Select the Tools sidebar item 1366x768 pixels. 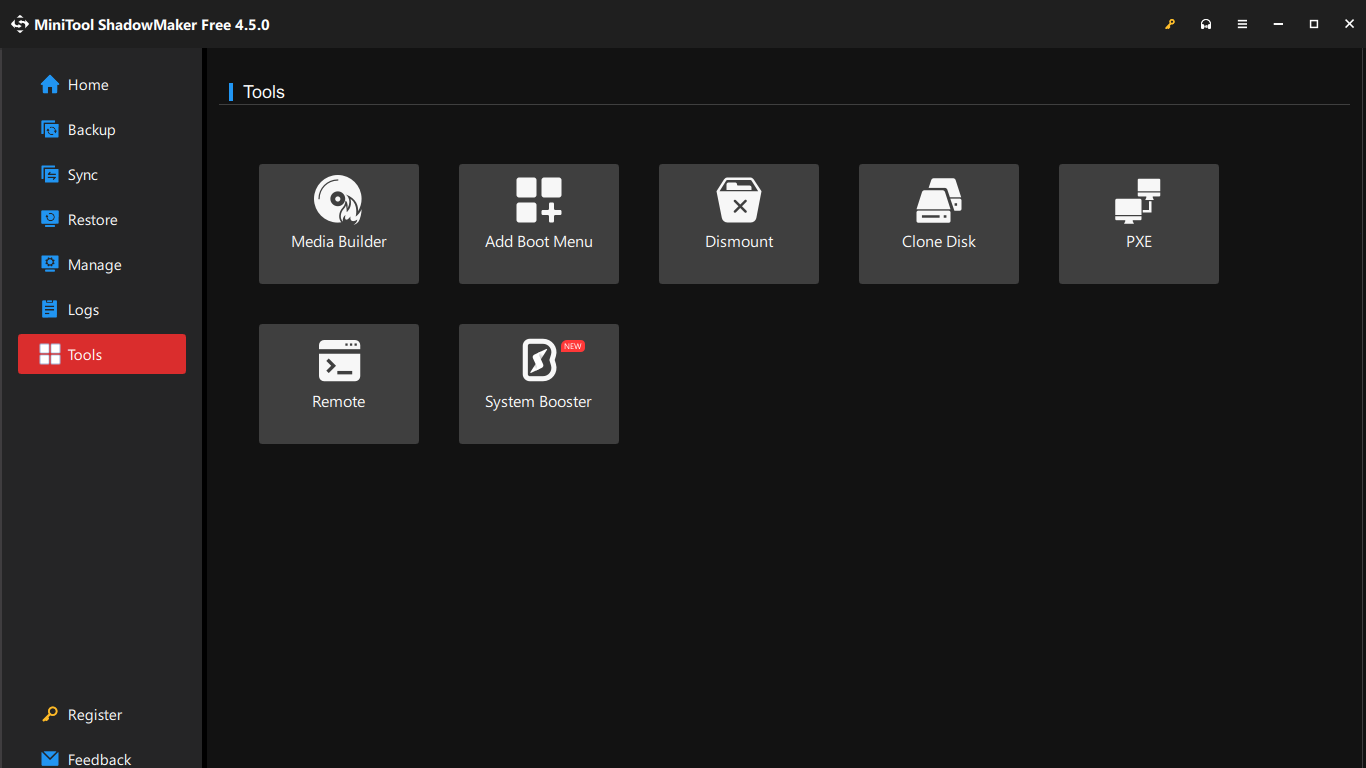click(x=101, y=354)
